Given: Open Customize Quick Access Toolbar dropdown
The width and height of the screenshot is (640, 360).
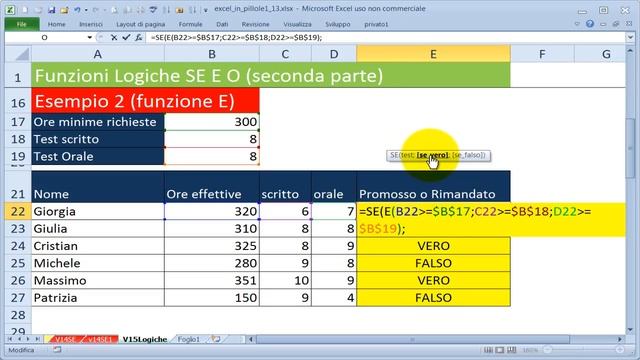Looking at the screenshot, I should tap(206, 10).
